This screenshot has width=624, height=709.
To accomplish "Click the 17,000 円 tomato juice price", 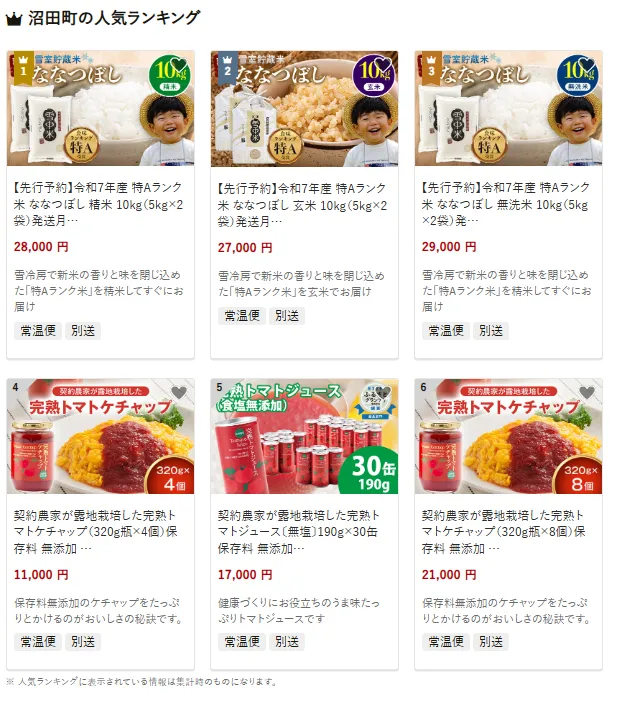I will tap(245, 575).
